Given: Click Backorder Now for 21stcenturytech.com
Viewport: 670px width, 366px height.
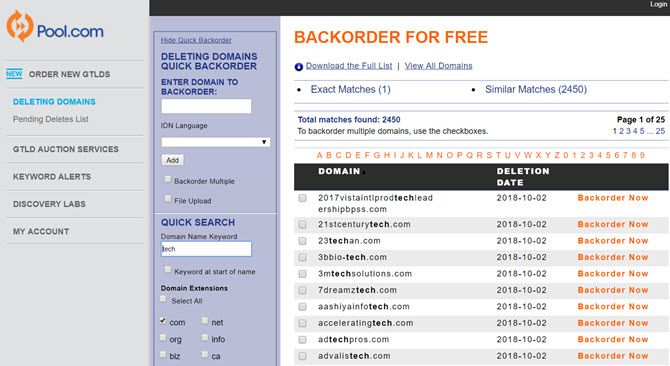Looking at the screenshot, I should pos(613,224).
